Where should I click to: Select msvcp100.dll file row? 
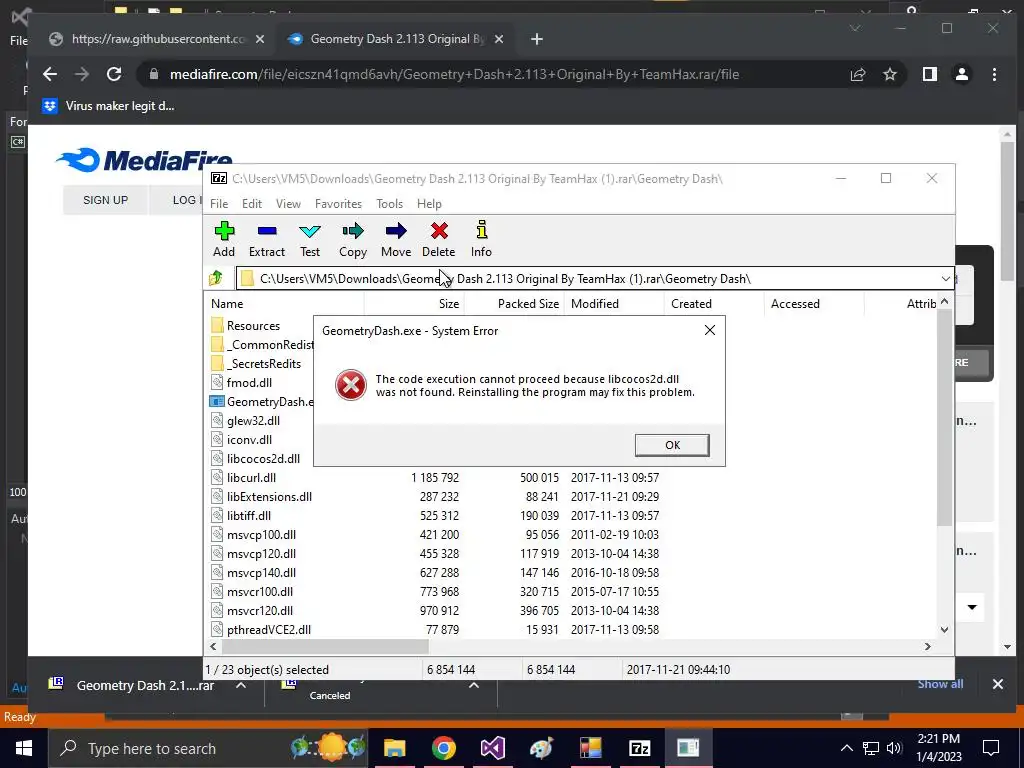(x=434, y=534)
